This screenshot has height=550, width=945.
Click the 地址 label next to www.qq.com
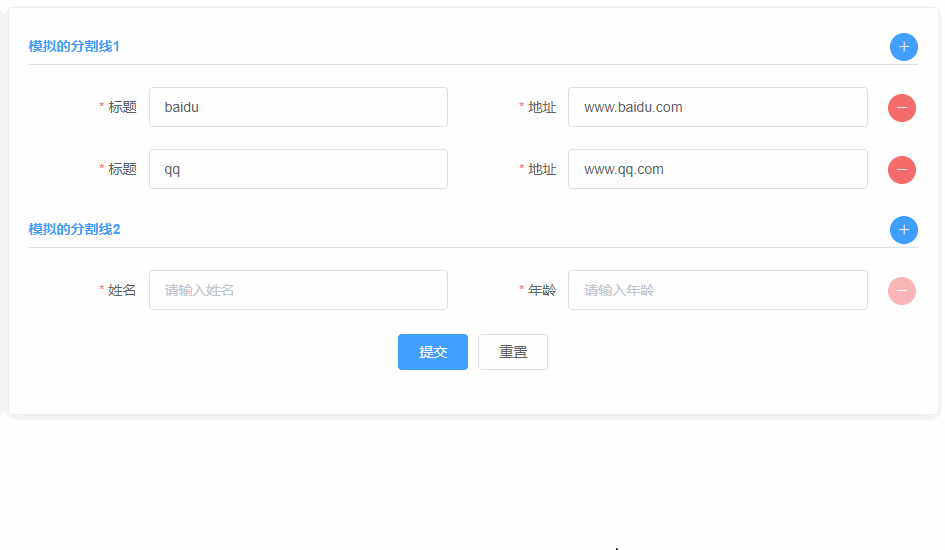point(542,170)
